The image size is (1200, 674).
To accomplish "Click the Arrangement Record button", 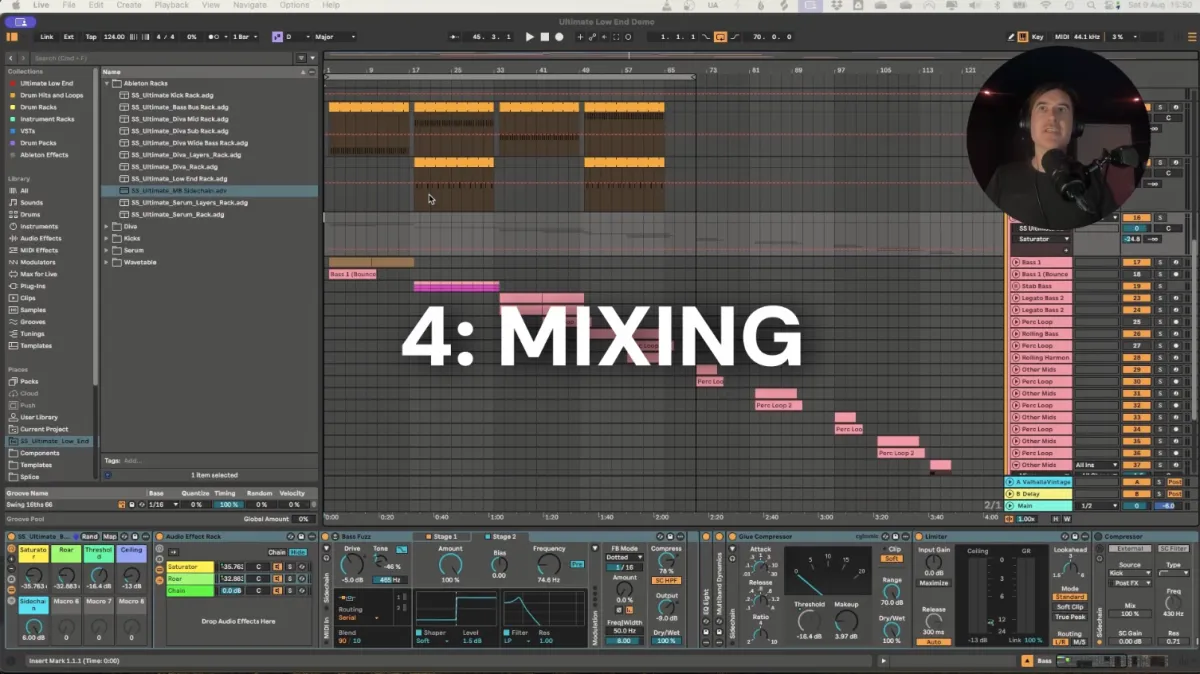I will click(559, 37).
